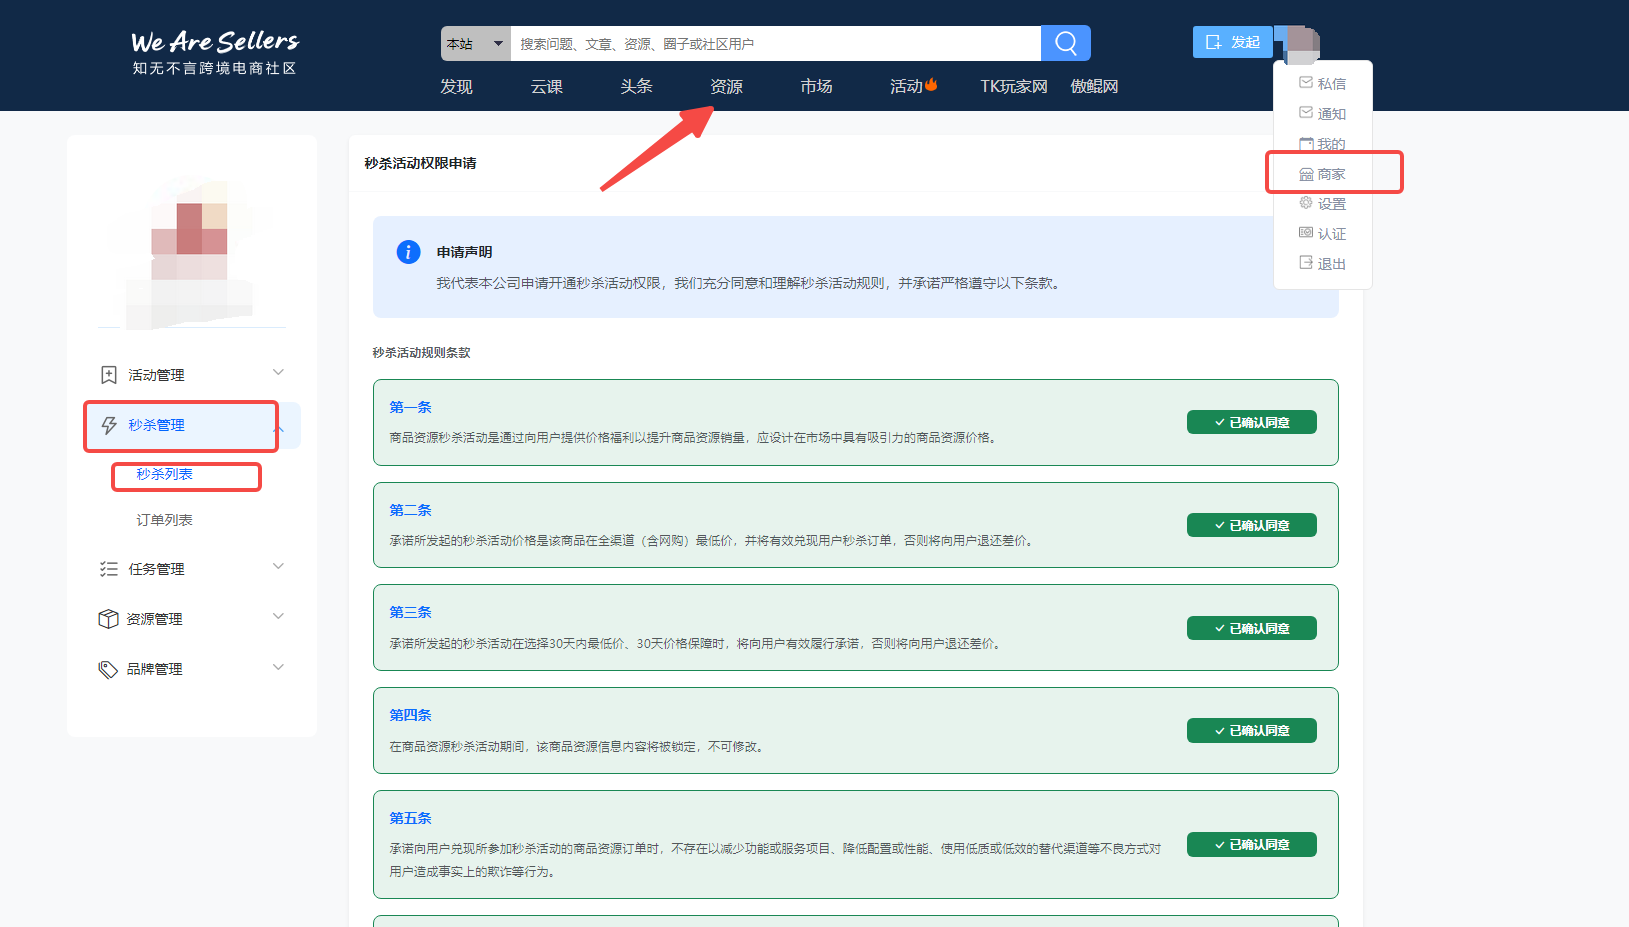Toggle 已确认同意 for 第一条

[1251, 422]
